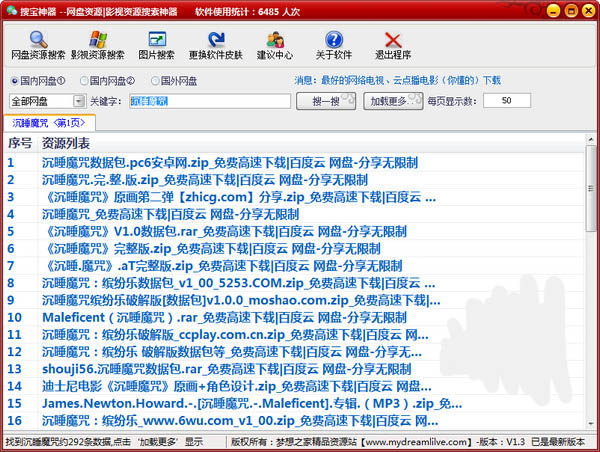The height and width of the screenshot is (452, 600).
Task: Open result 14 迪士尼电影 原画+角色设计.zip
Action: (x=236, y=387)
